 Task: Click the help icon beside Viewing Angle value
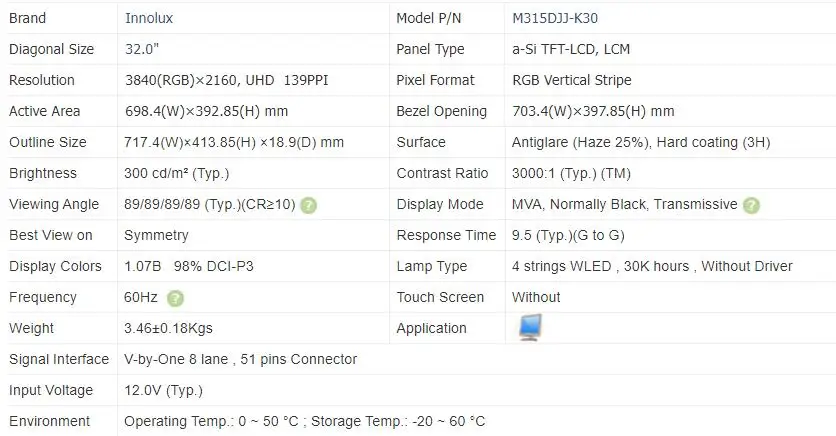click(309, 205)
